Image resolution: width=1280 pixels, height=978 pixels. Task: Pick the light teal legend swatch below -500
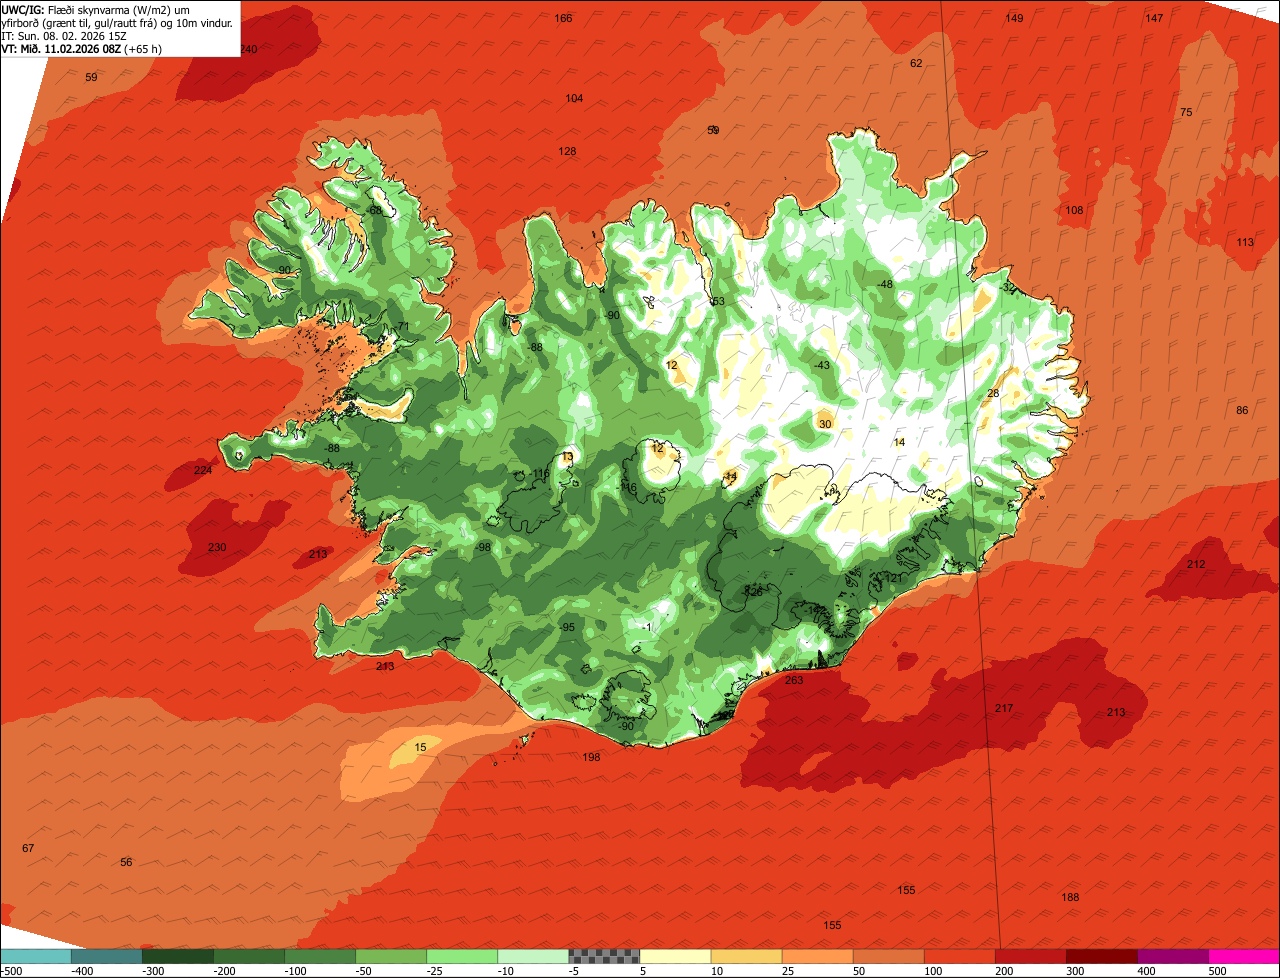[x=35, y=956]
